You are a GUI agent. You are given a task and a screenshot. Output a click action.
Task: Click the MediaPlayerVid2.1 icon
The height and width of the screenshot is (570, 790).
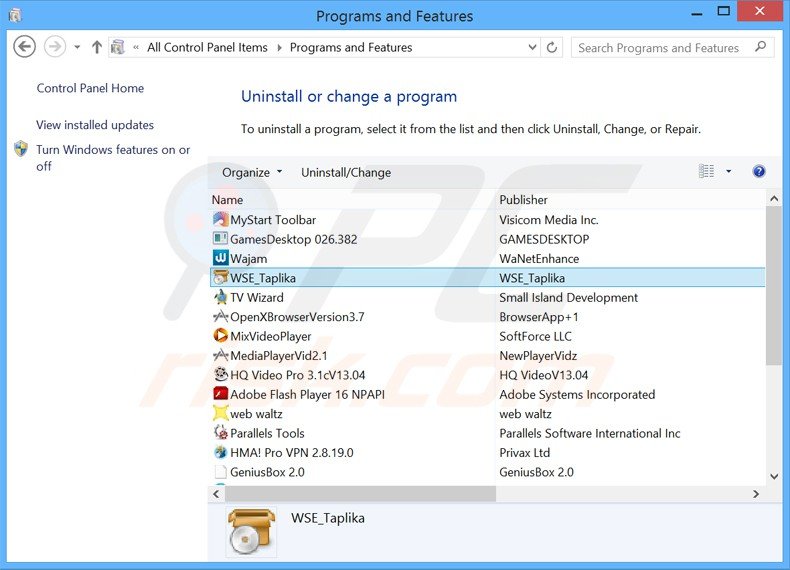click(x=220, y=355)
